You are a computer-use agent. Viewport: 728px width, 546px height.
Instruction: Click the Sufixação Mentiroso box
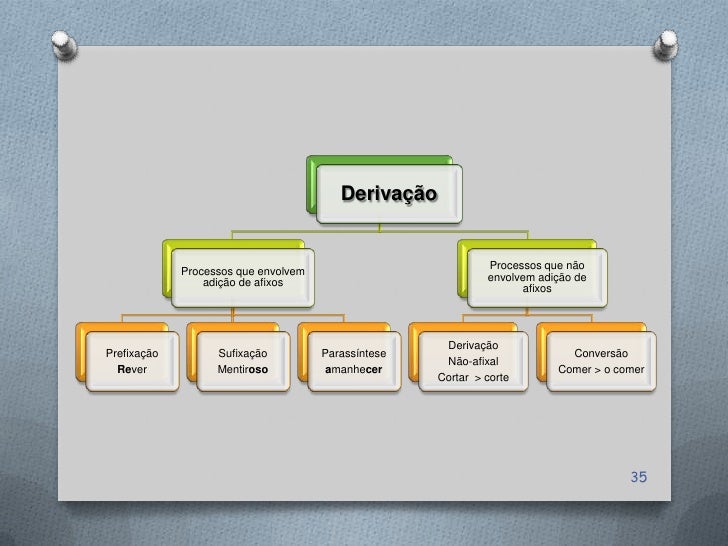[x=243, y=361]
